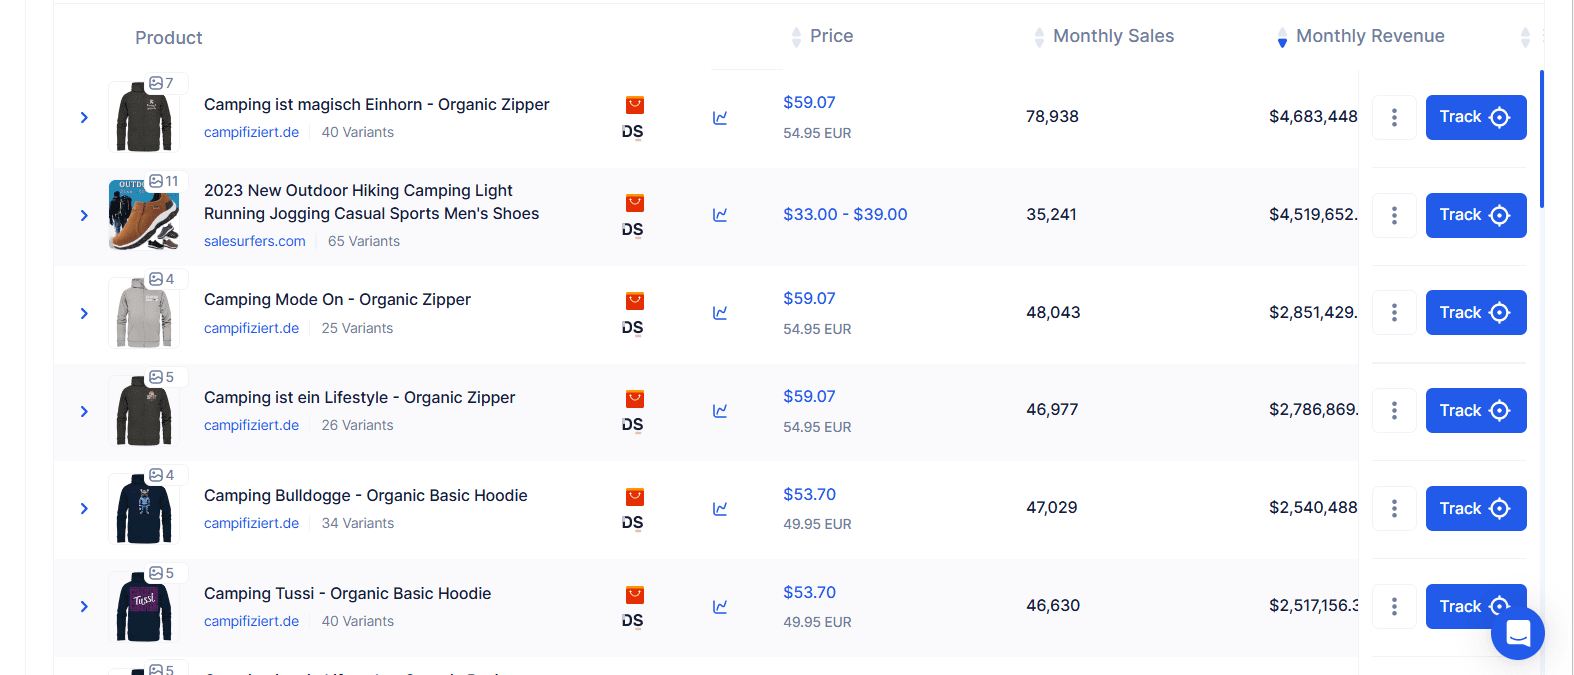Expand the Camping ist magisch Einhorn row
The width and height of the screenshot is (1574, 675).
click(x=84, y=118)
